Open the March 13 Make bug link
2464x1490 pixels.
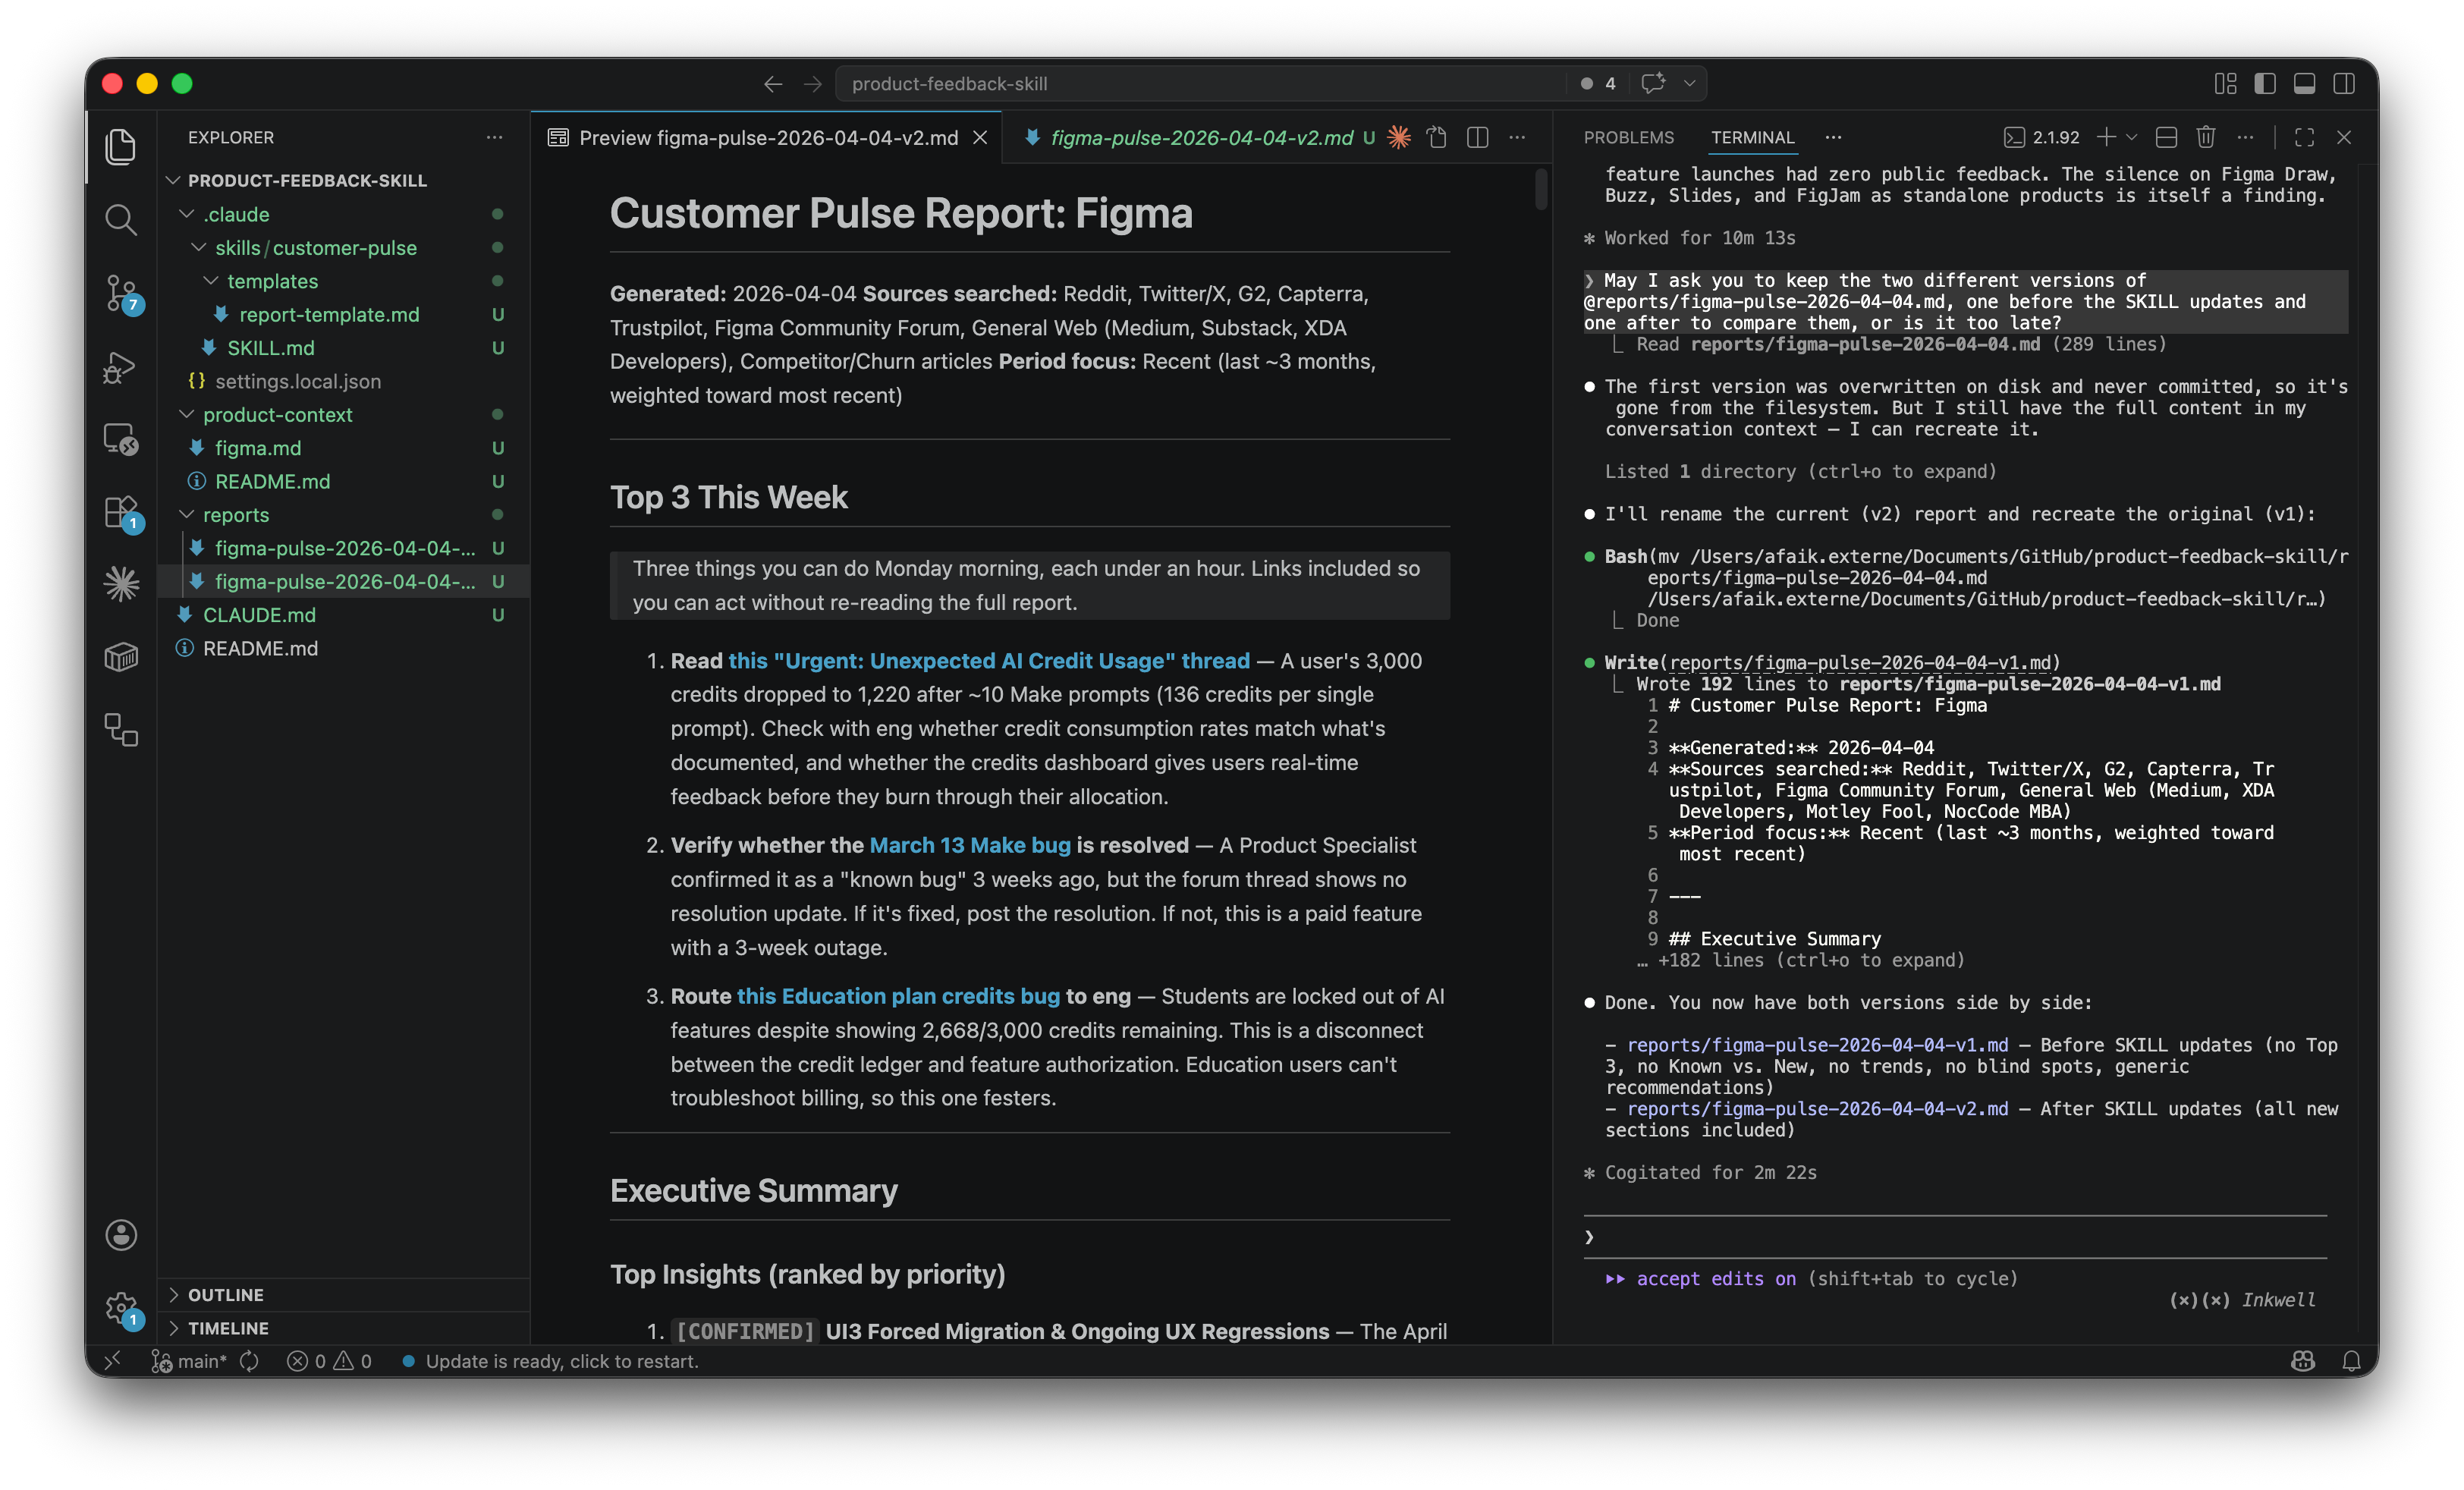[x=969, y=845]
